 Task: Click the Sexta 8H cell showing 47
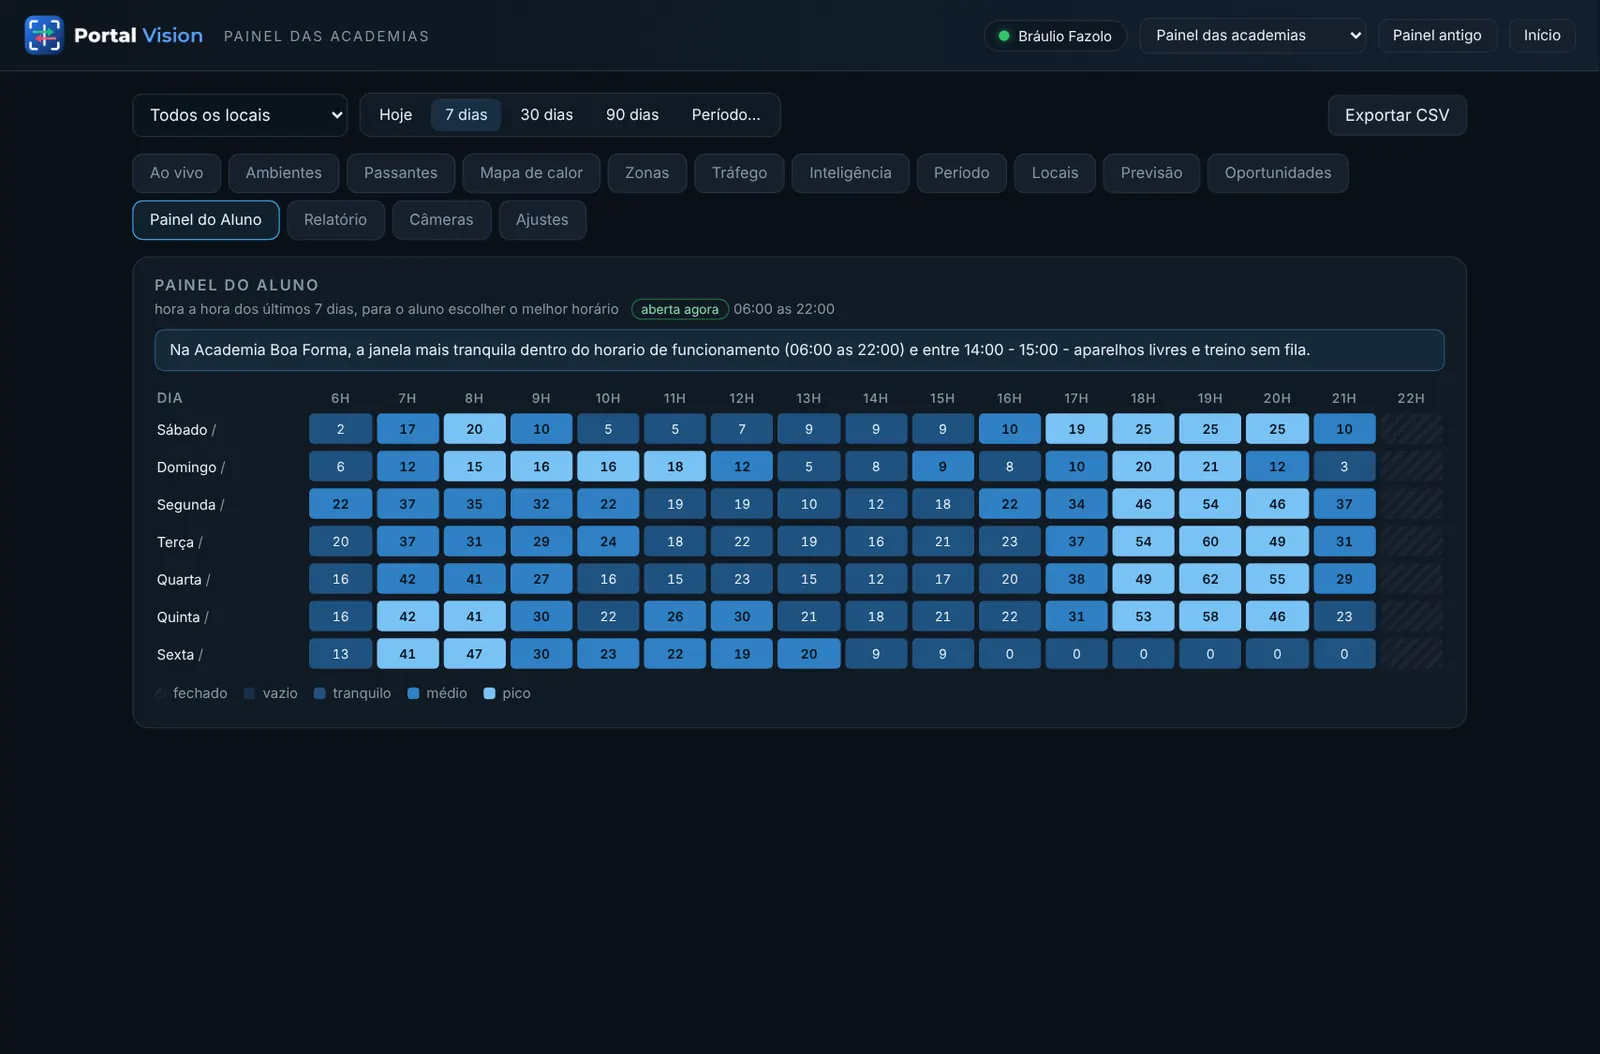pyautogui.click(x=474, y=654)
